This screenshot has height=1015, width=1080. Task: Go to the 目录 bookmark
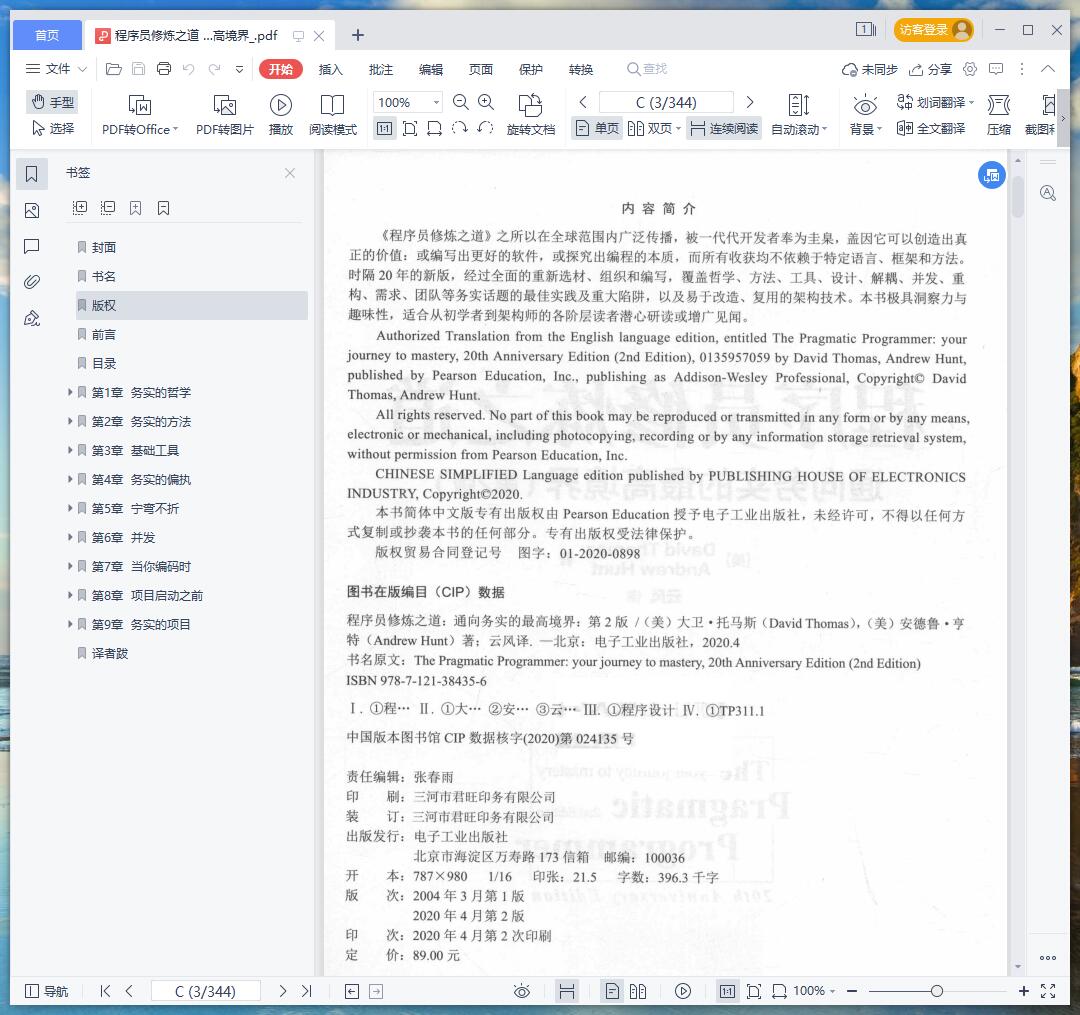104,363
